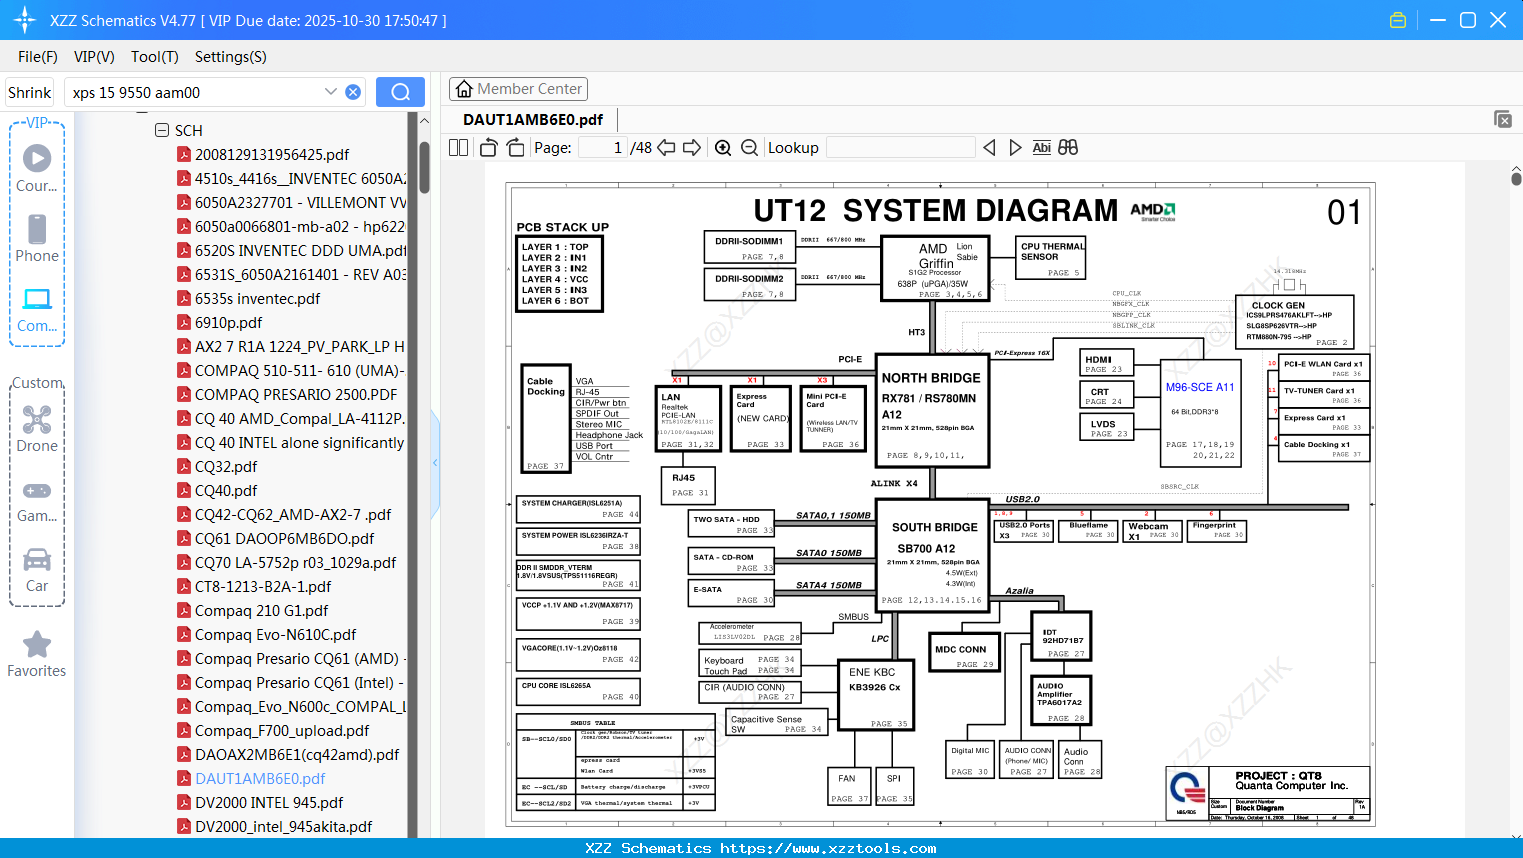
Task: Zoom in on the schematic
Action: pos(723,148)
